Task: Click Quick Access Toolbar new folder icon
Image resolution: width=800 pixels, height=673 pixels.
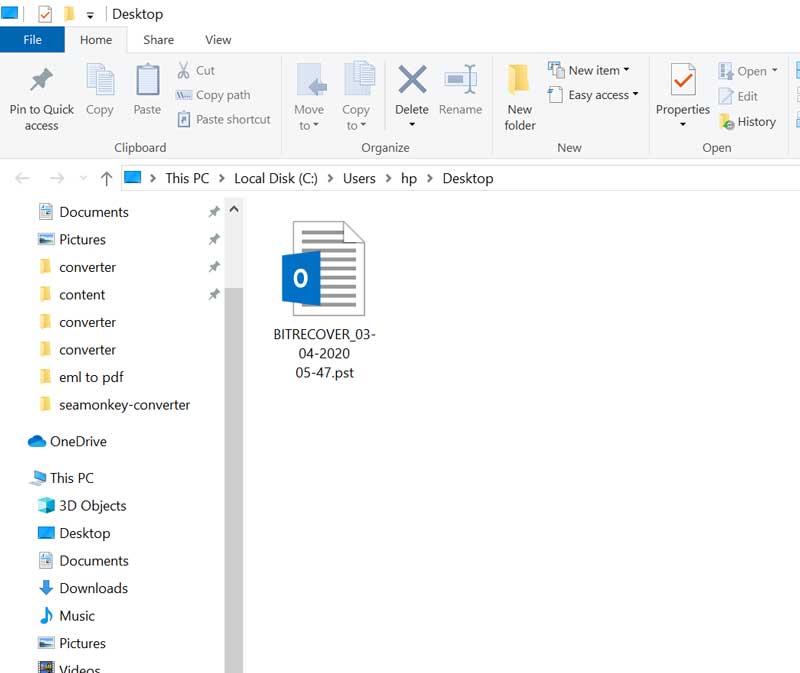Action: (x=69, y=14)
